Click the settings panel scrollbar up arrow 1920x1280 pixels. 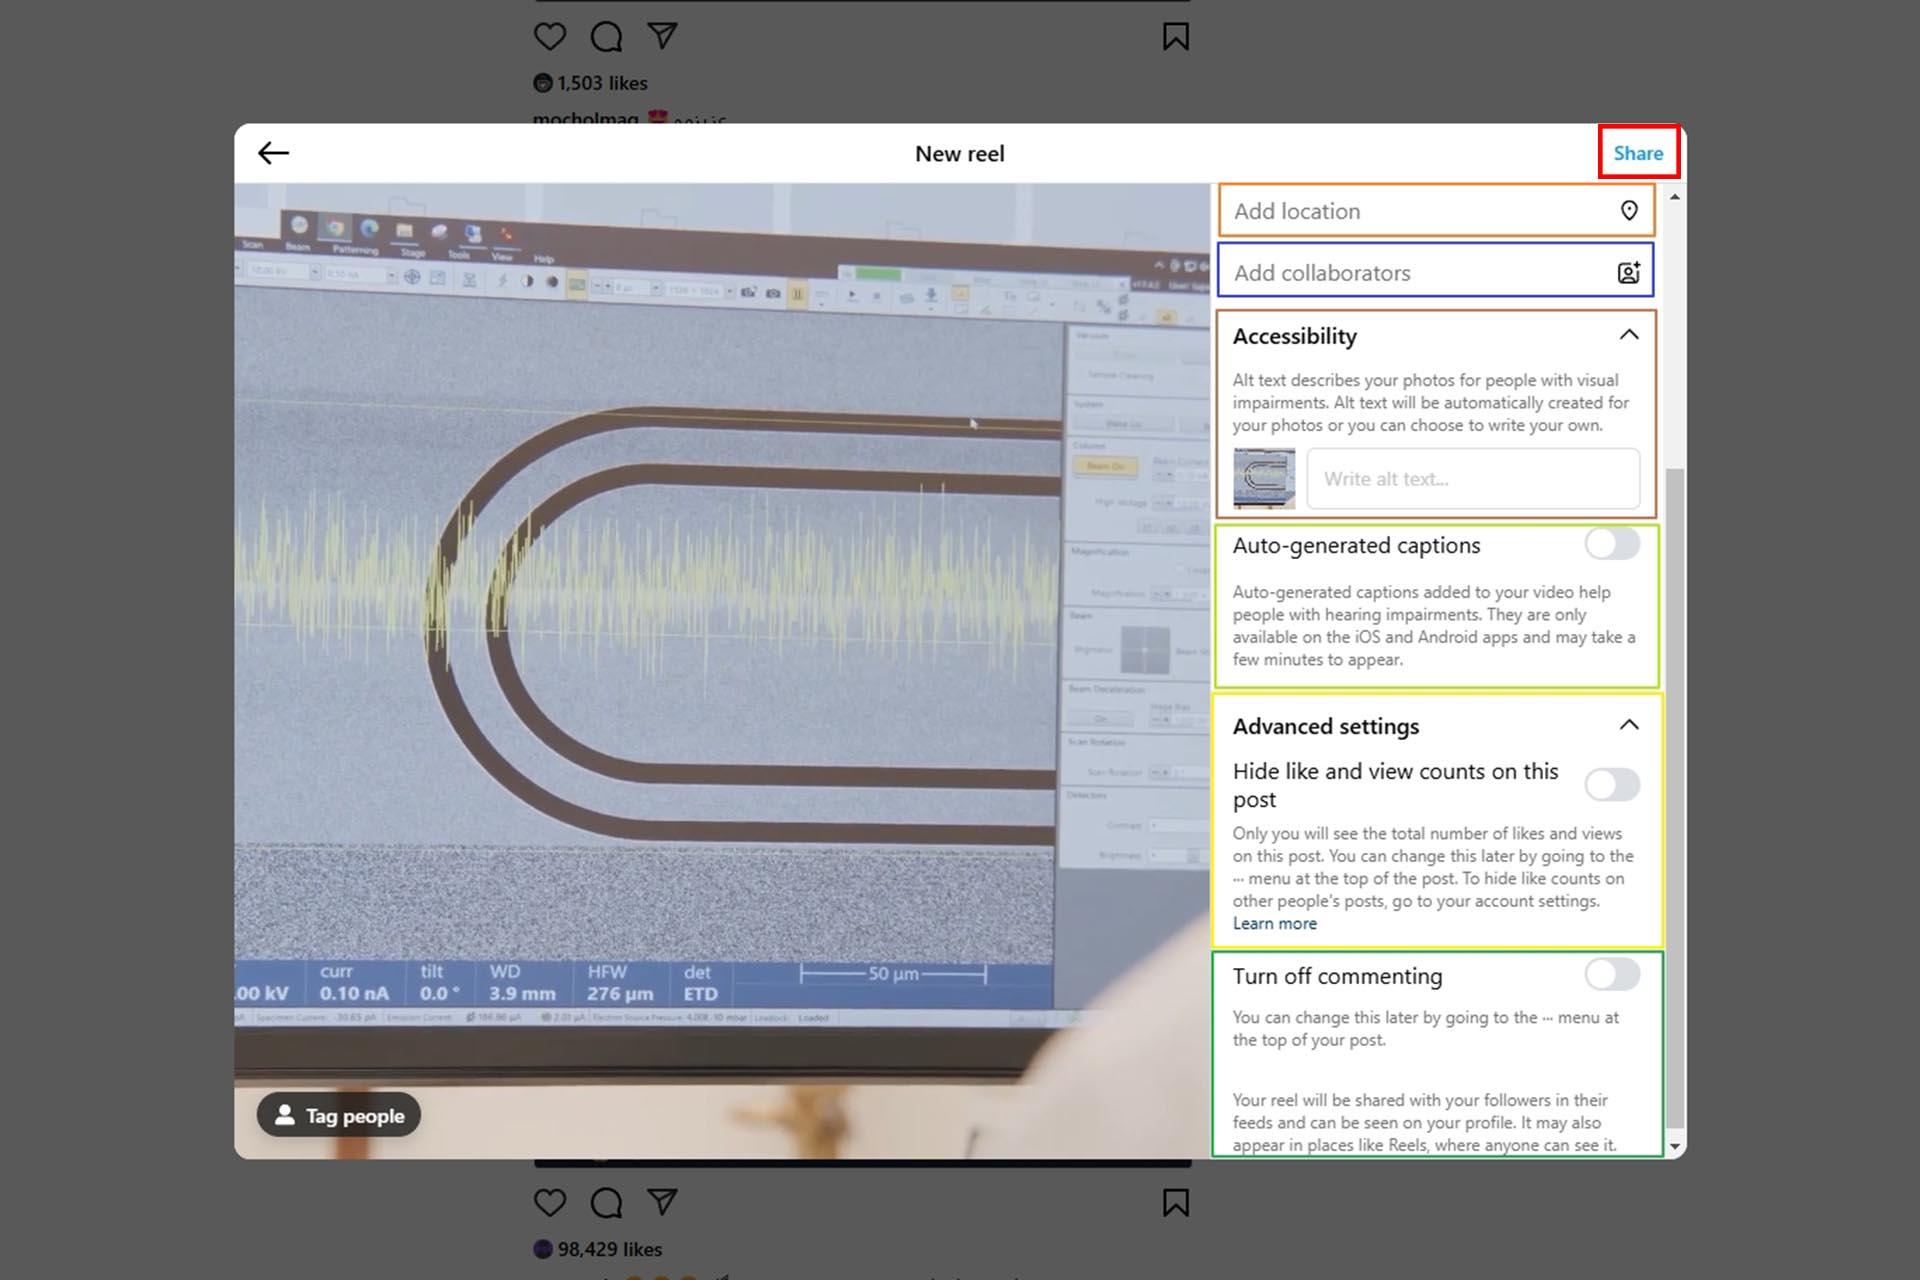coord(1674,197)
